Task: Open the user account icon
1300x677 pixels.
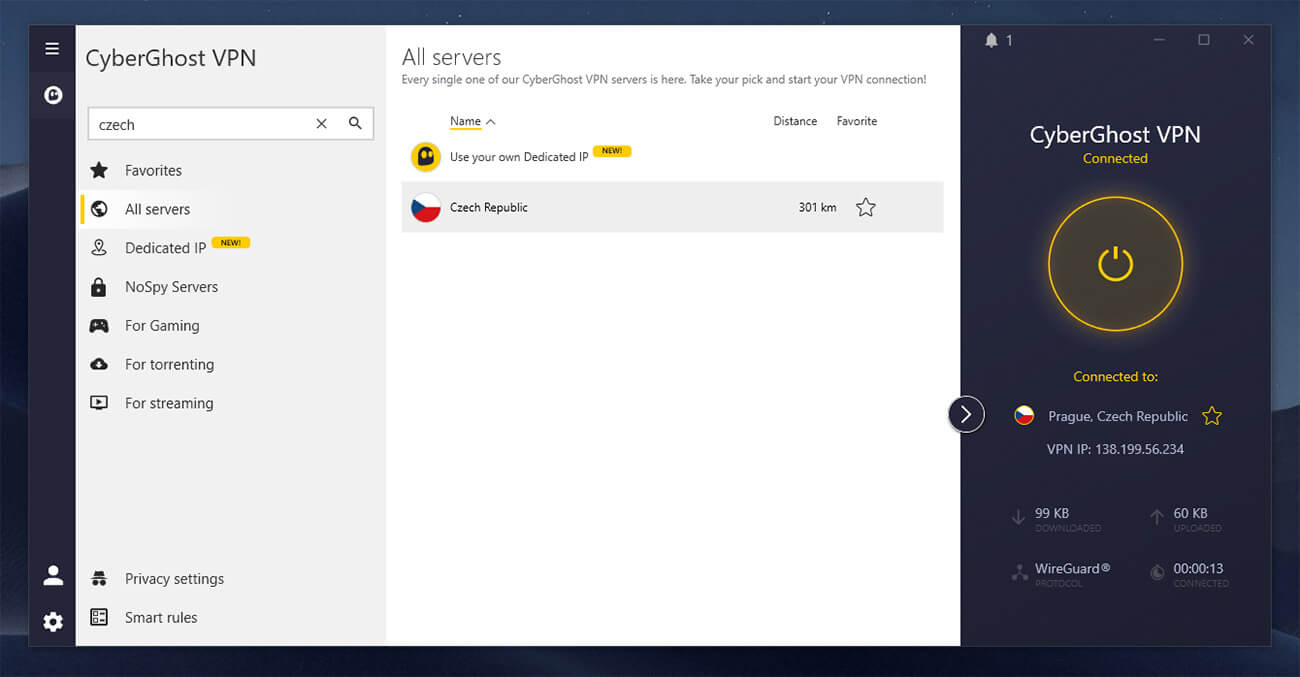Action: click(x=53, y=576)
